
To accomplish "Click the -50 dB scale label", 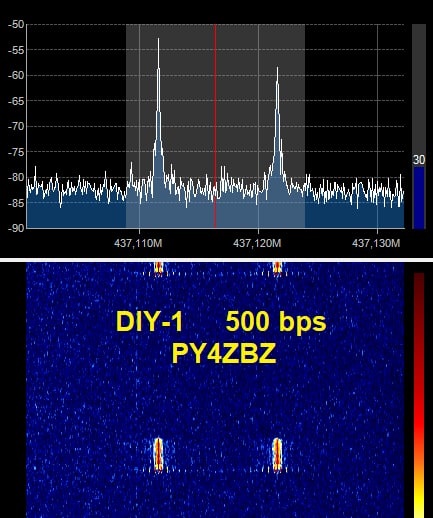I will (16, 24).
